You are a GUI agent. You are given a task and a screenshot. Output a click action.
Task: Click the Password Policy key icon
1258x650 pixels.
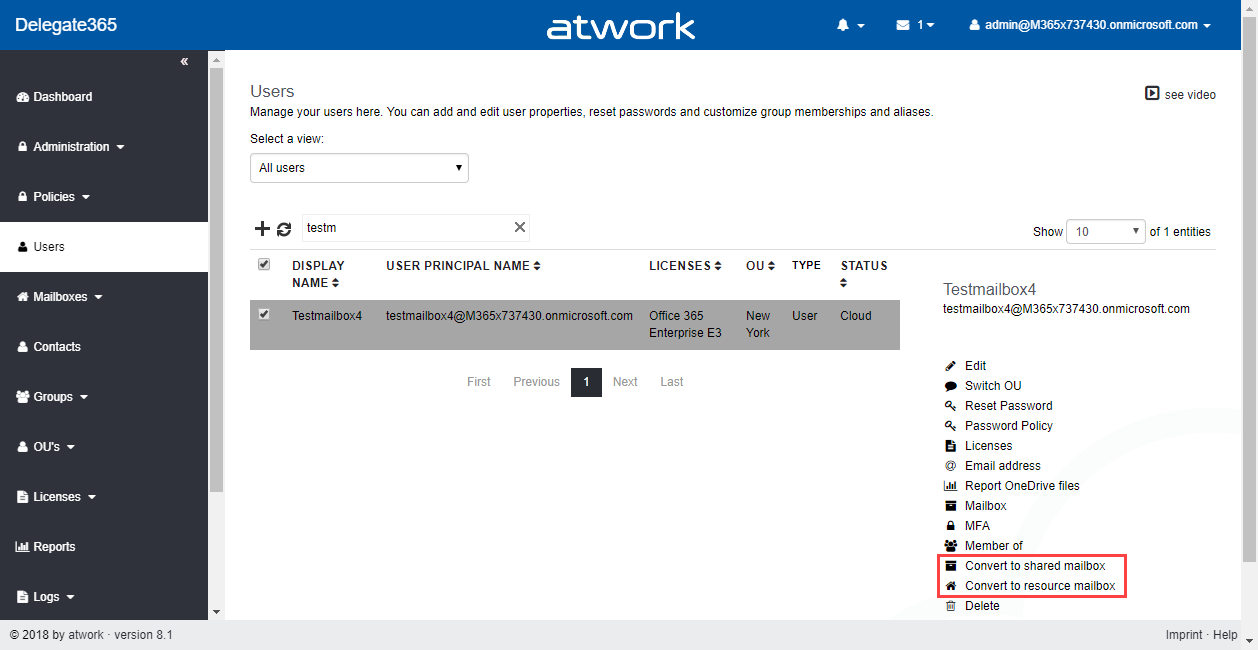click(951, 426)
